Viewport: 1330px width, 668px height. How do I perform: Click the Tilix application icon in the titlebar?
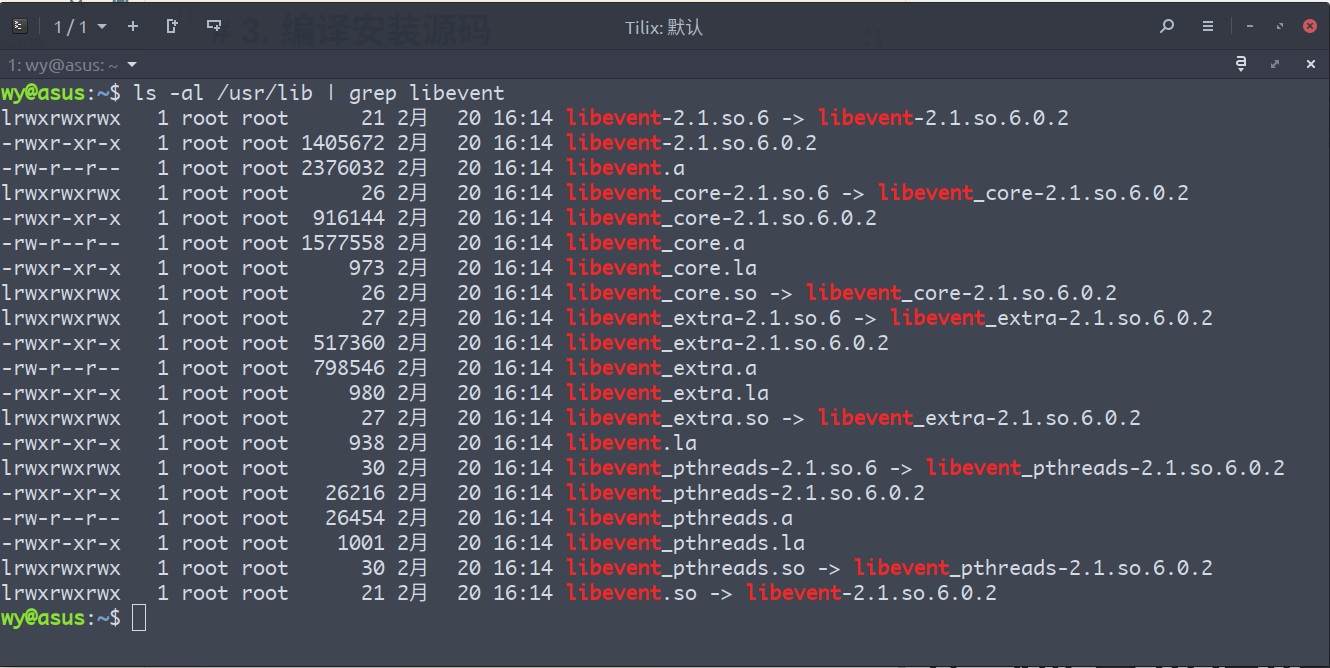point(20,26)
